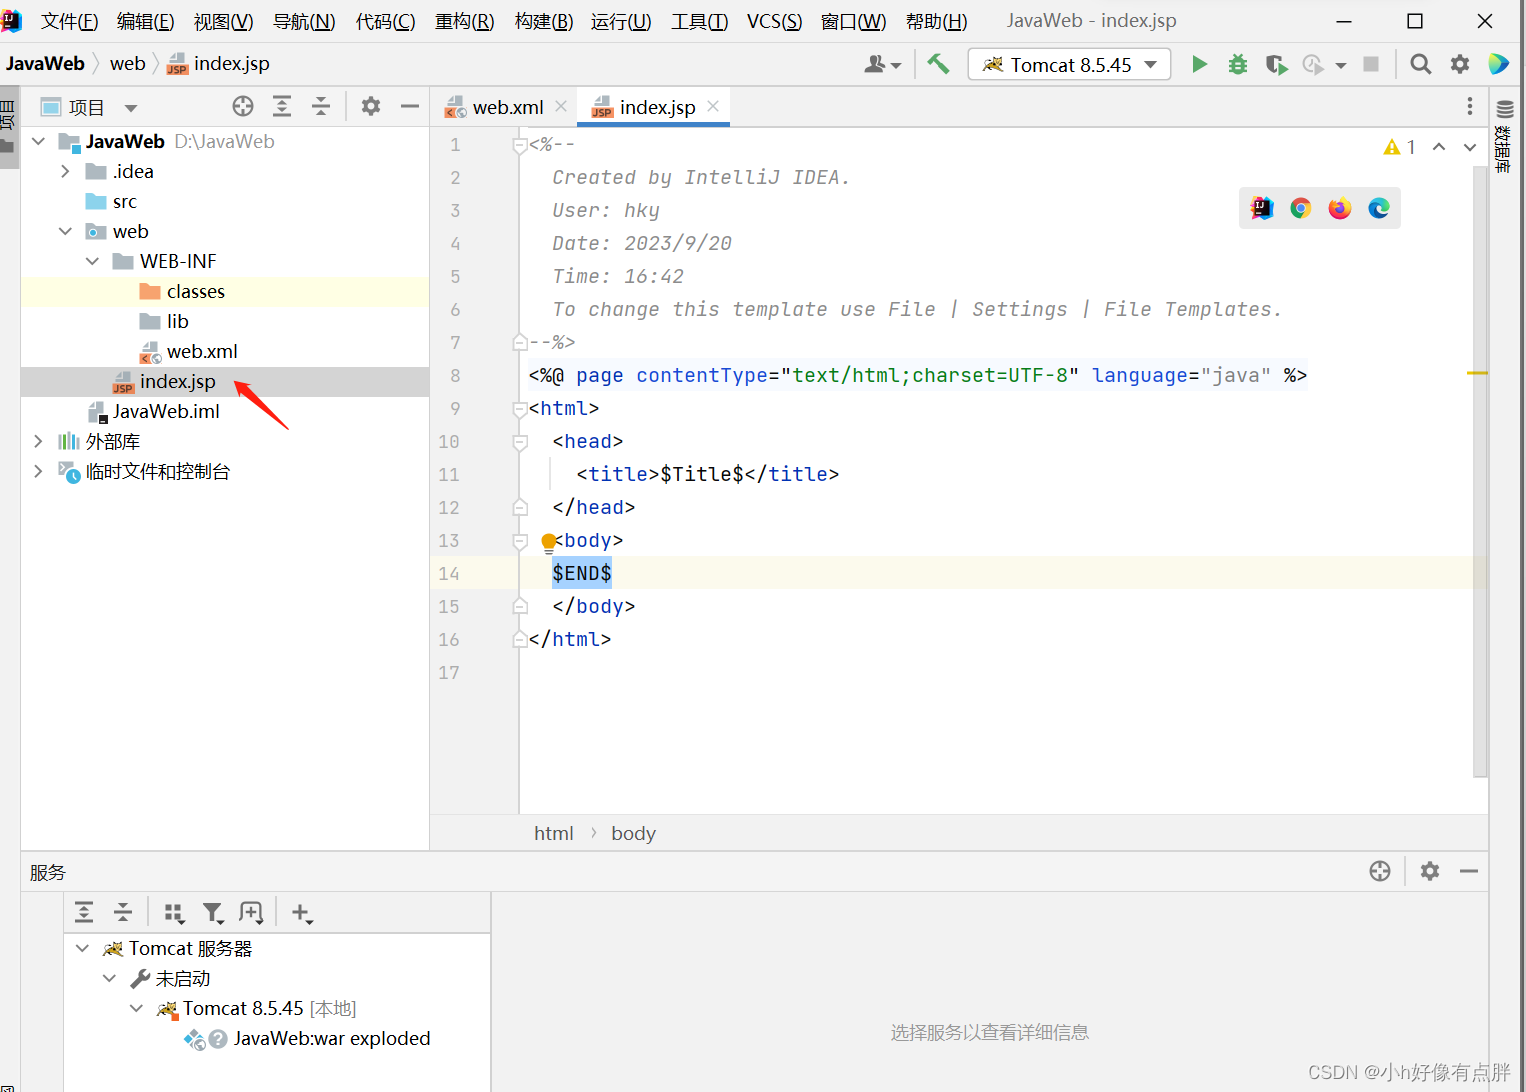Close the web.xml editor tab
1526x1092 pixels.
pos(561,106)
